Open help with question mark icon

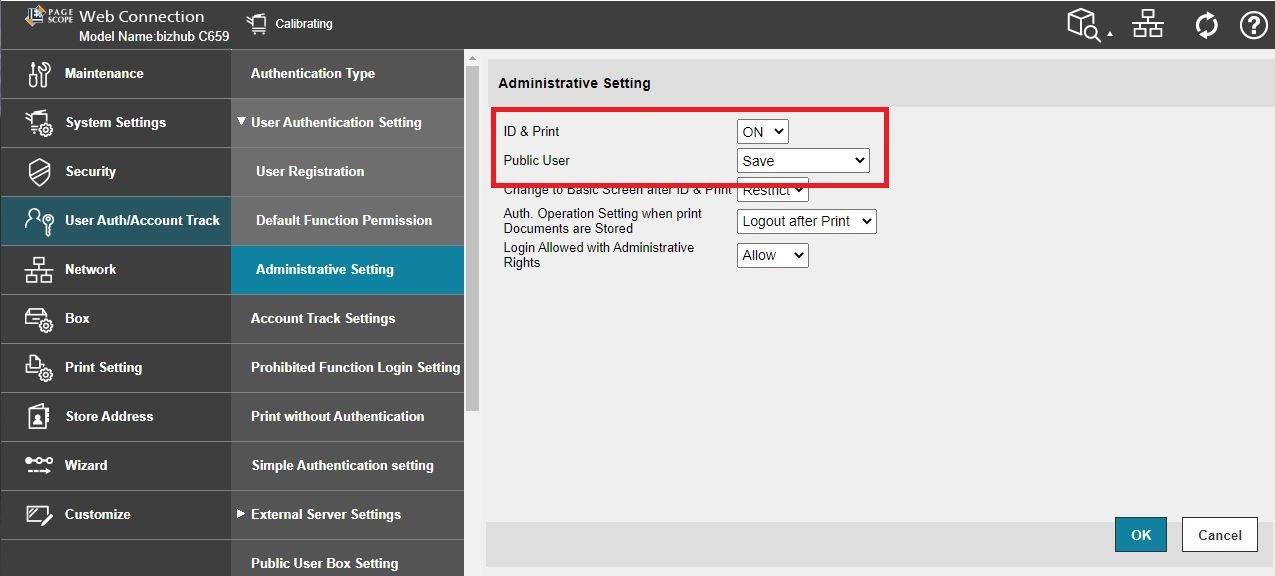coord(1253,26)
